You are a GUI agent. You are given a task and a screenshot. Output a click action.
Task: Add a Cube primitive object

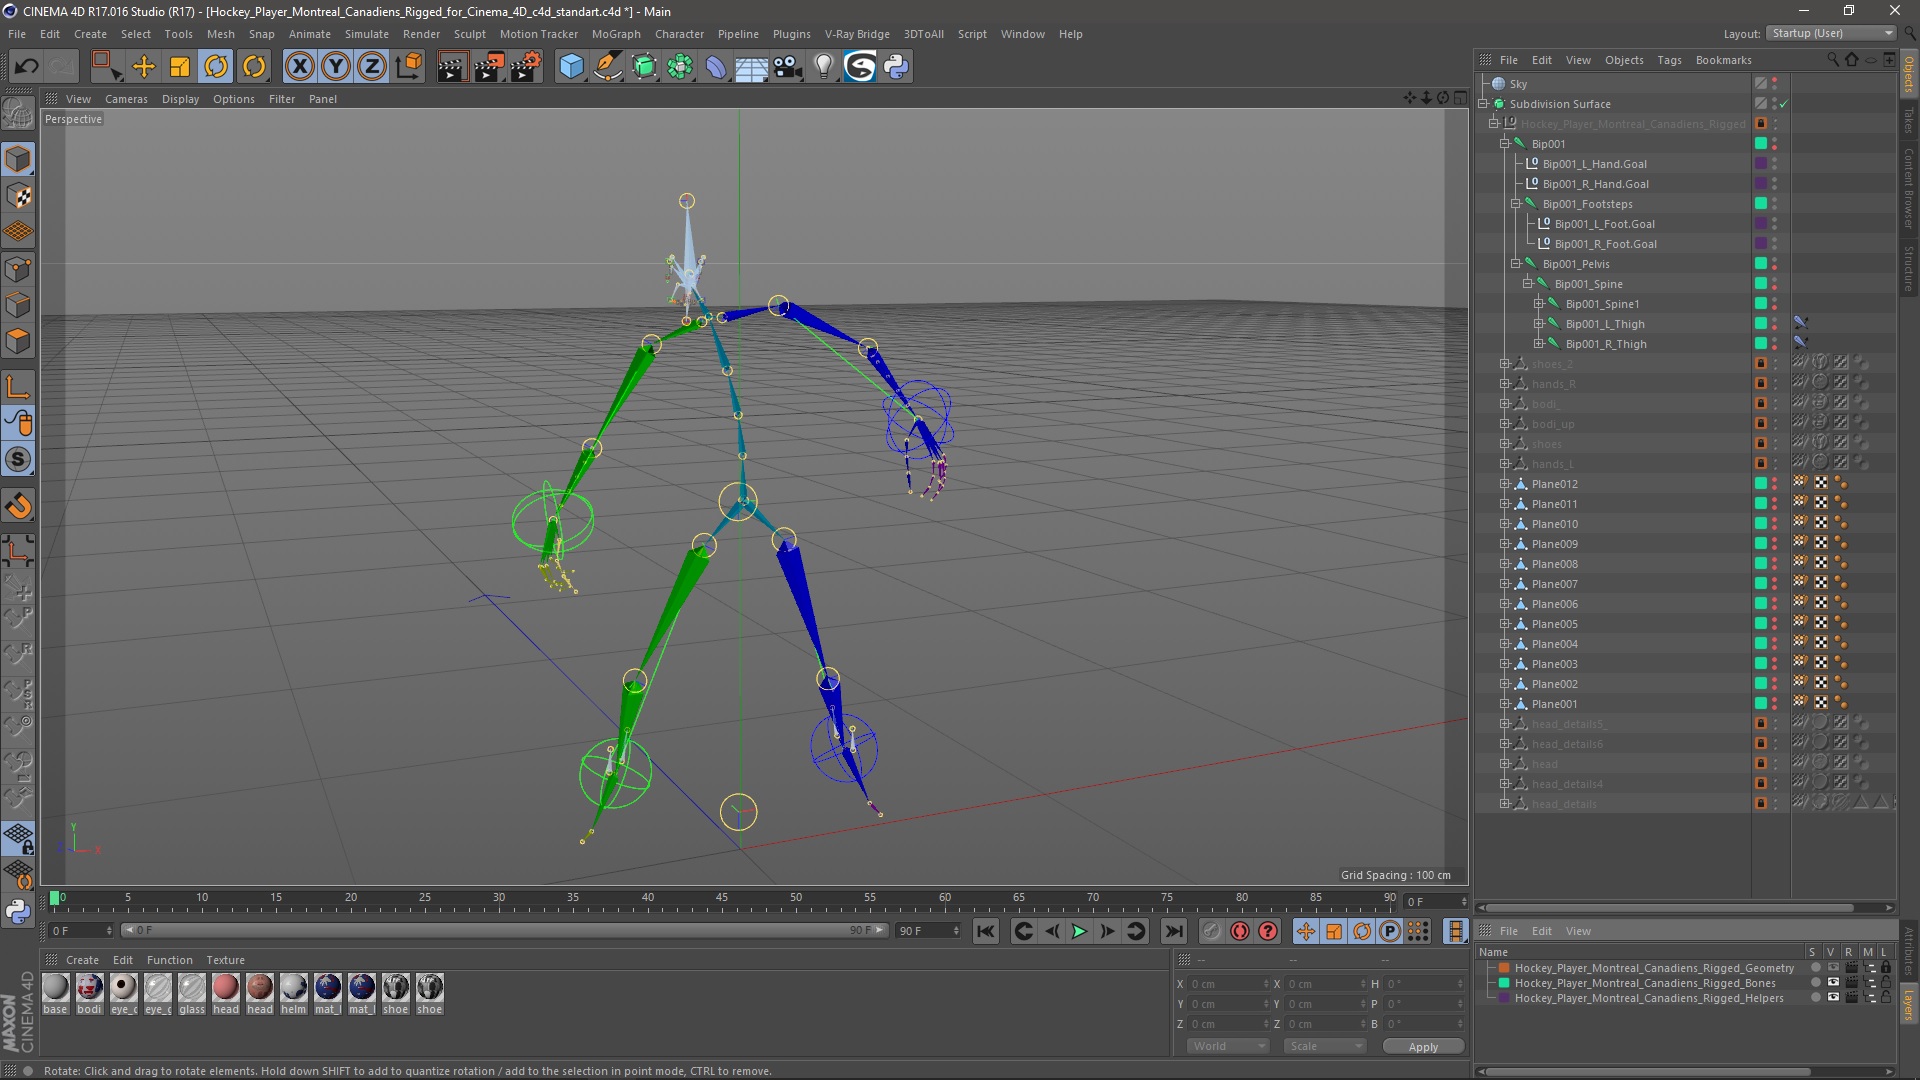pos(571,67)
